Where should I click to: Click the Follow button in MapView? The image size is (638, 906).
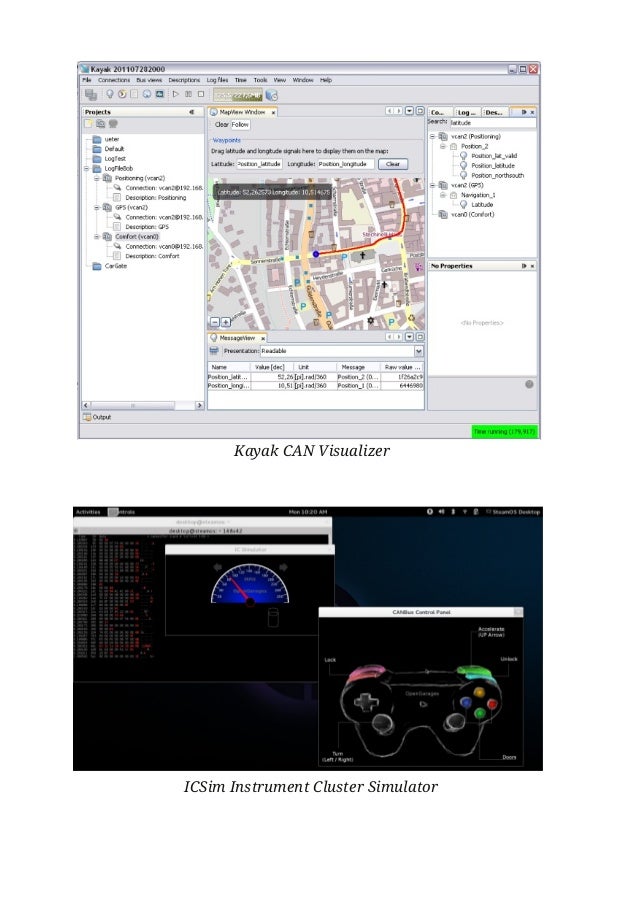tap(240, 124)
